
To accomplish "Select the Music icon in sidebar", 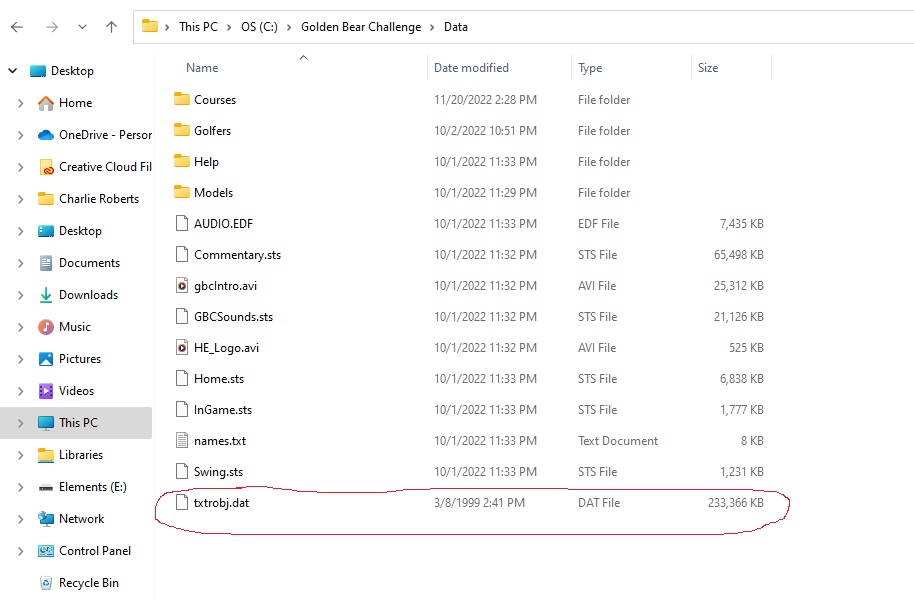I will (x=45, y=327).
